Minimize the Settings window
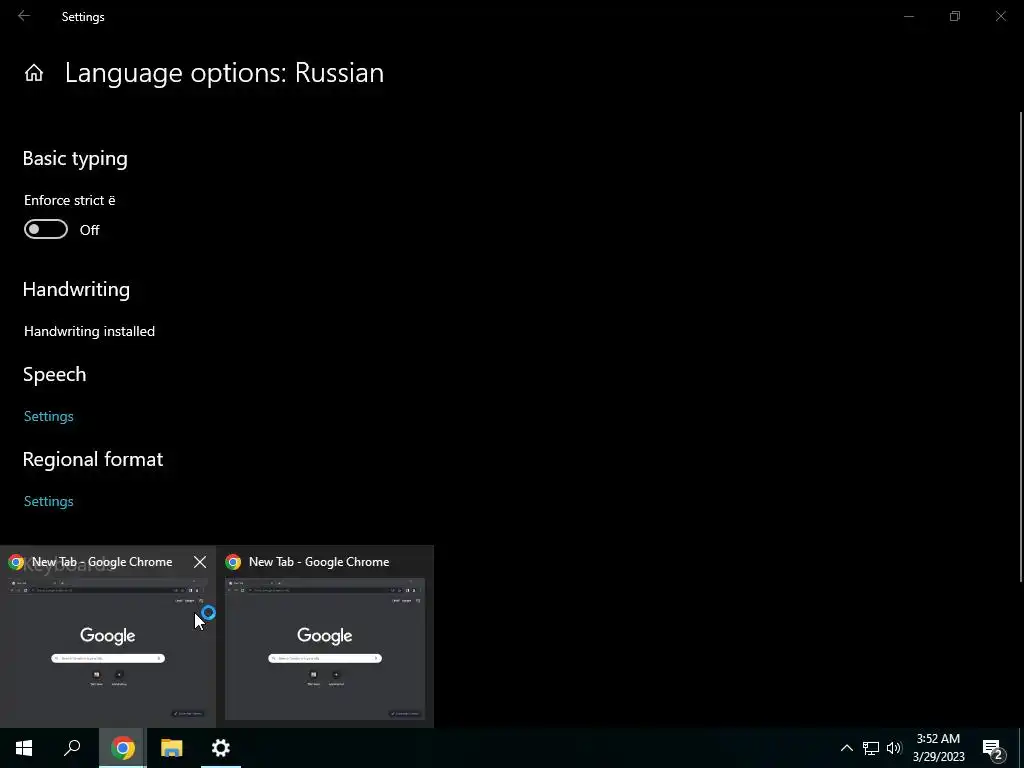 tap(909, 16)
